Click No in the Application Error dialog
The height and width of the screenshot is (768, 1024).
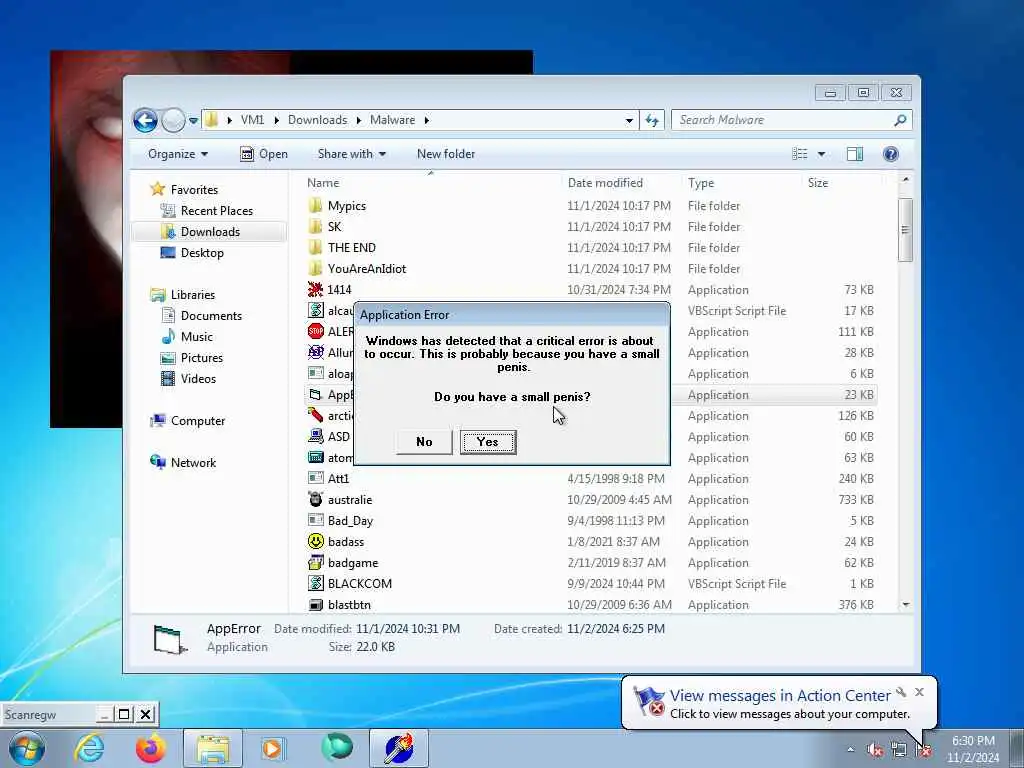tap(424, 442)
